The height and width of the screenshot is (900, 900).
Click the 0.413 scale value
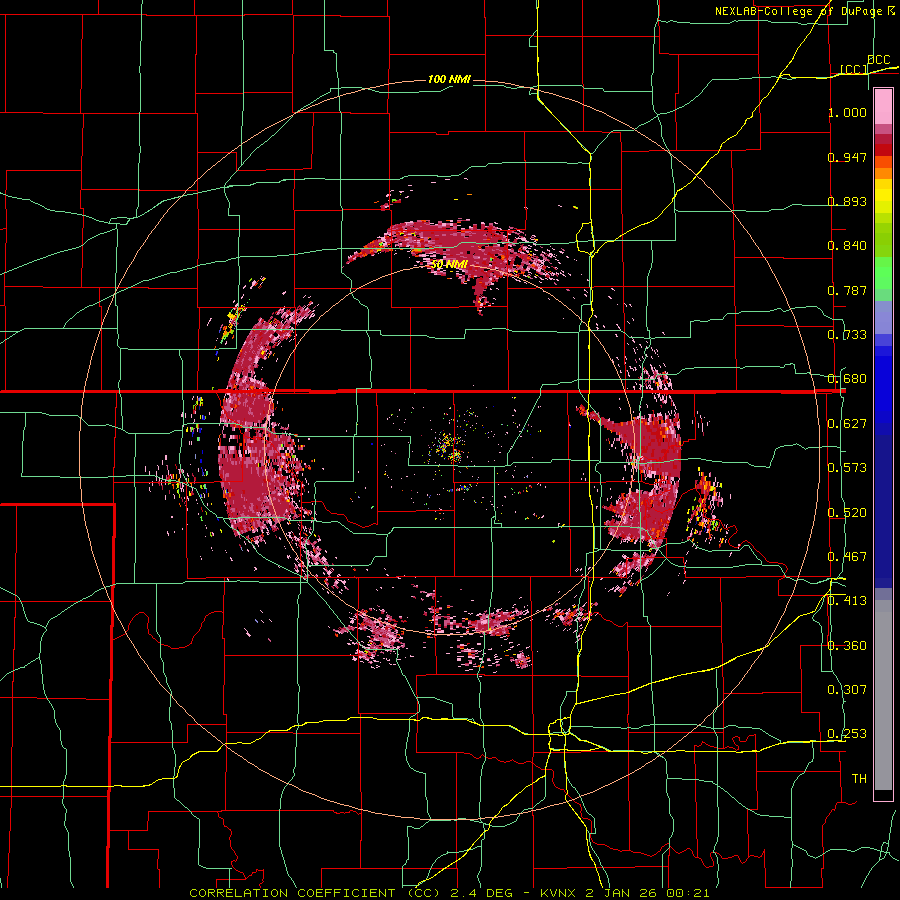coord(847,601)
